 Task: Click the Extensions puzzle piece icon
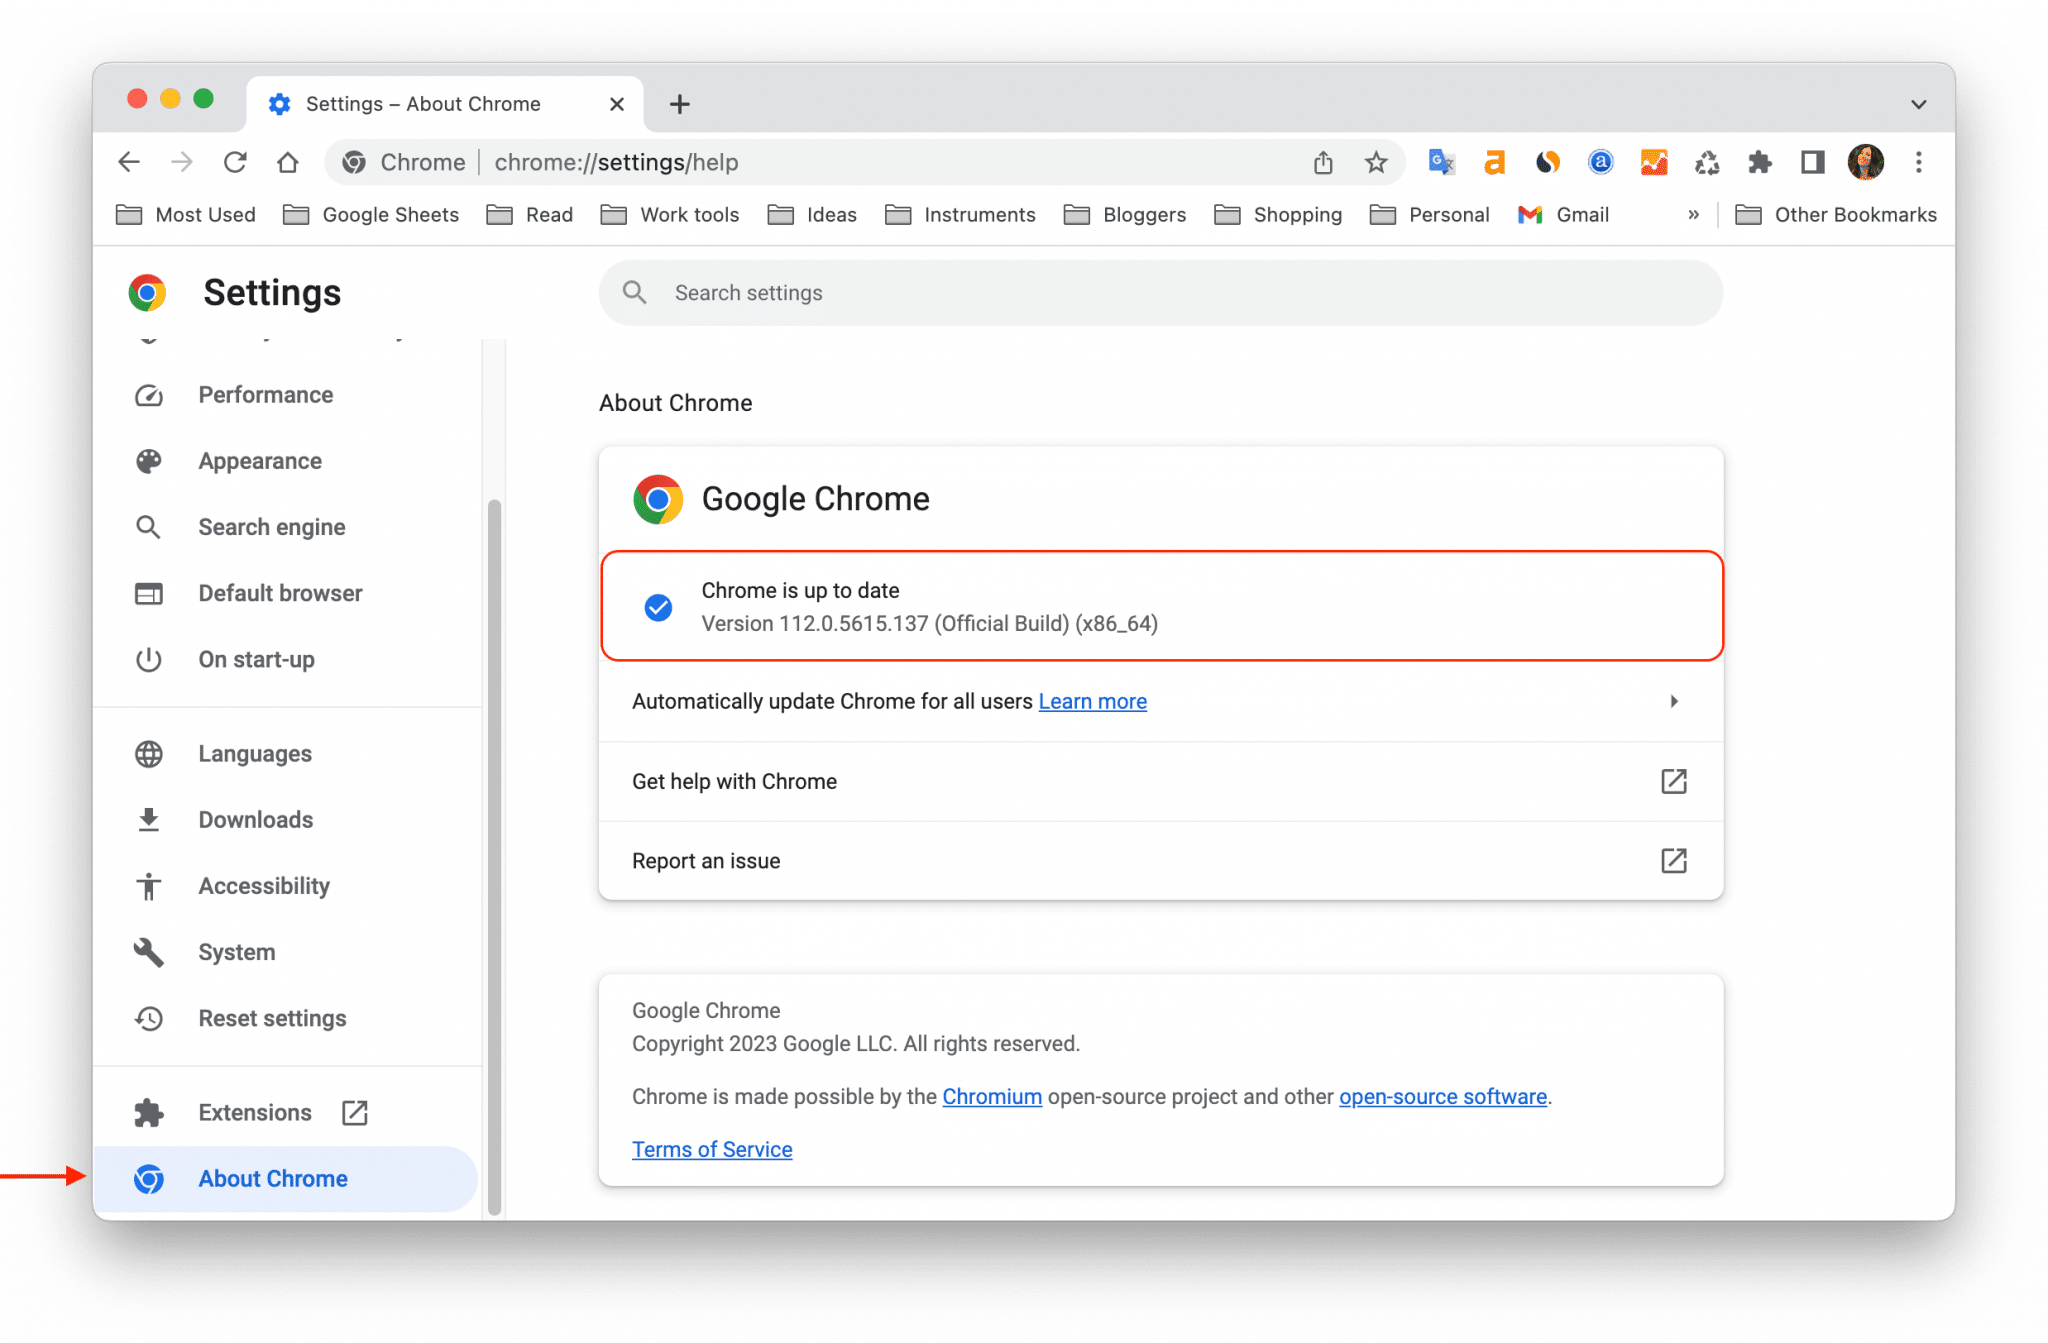coord(1760,162)
